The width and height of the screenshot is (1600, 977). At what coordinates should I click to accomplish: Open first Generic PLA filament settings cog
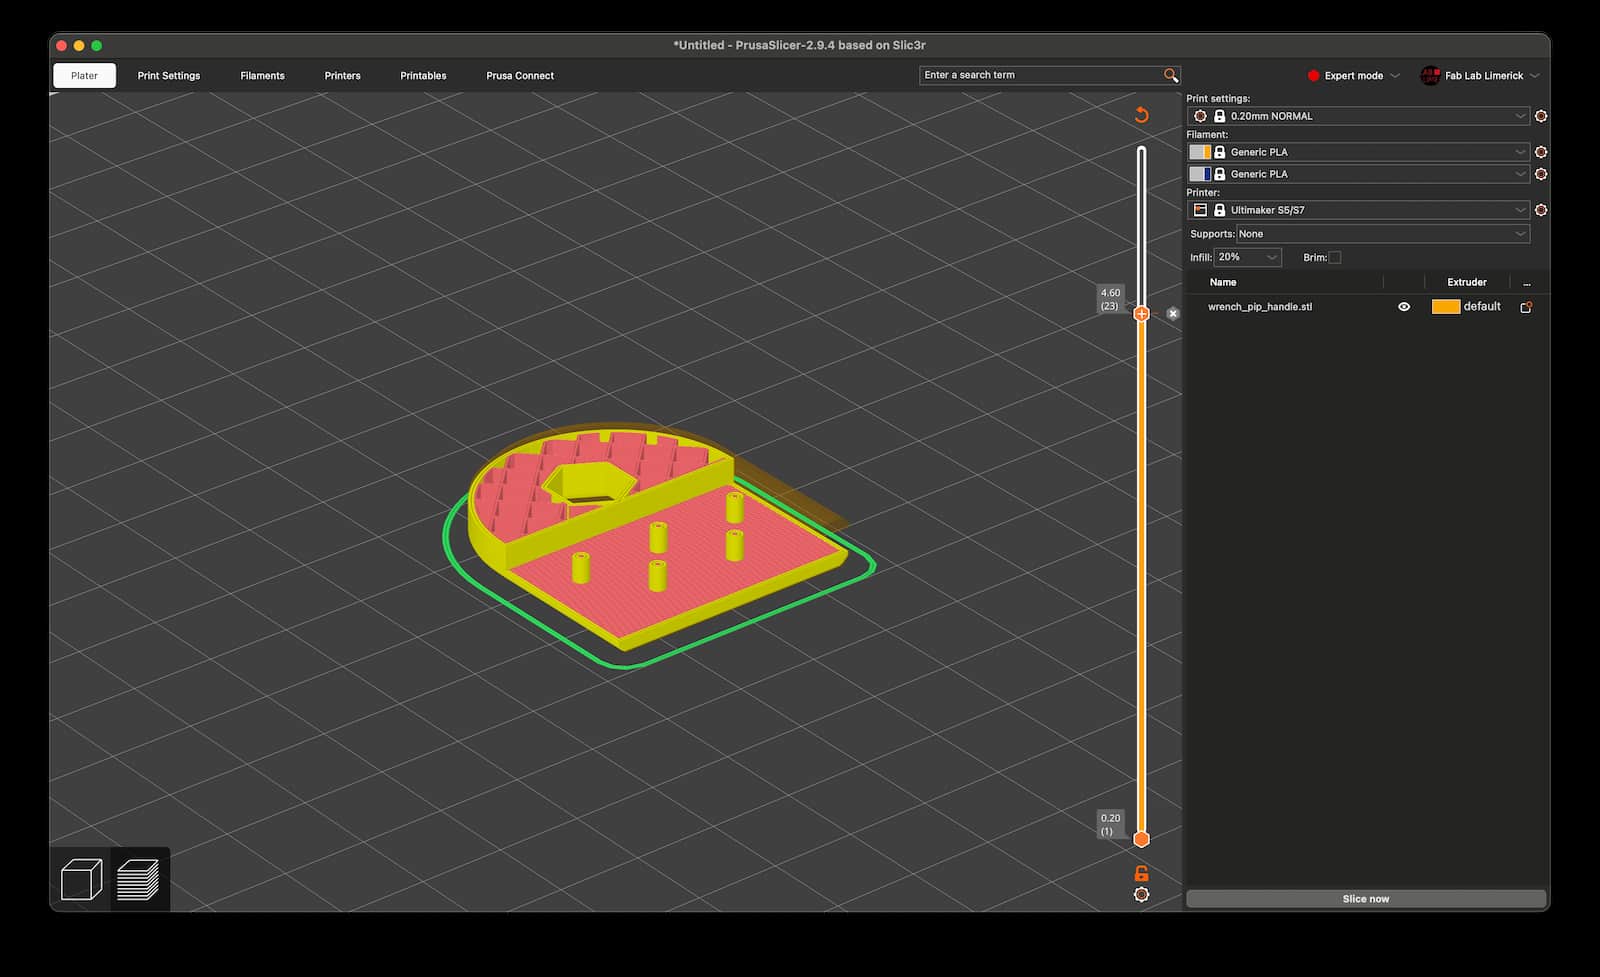pyautogui.click(x=1541, y=152)
